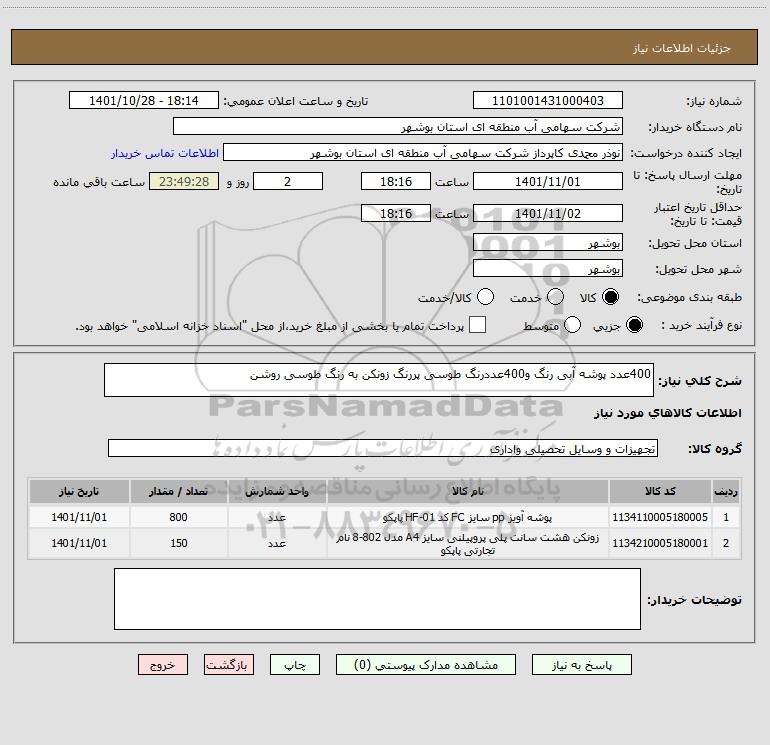Open مشاهده مدارک پیوستی (0) button

(426, 665)
